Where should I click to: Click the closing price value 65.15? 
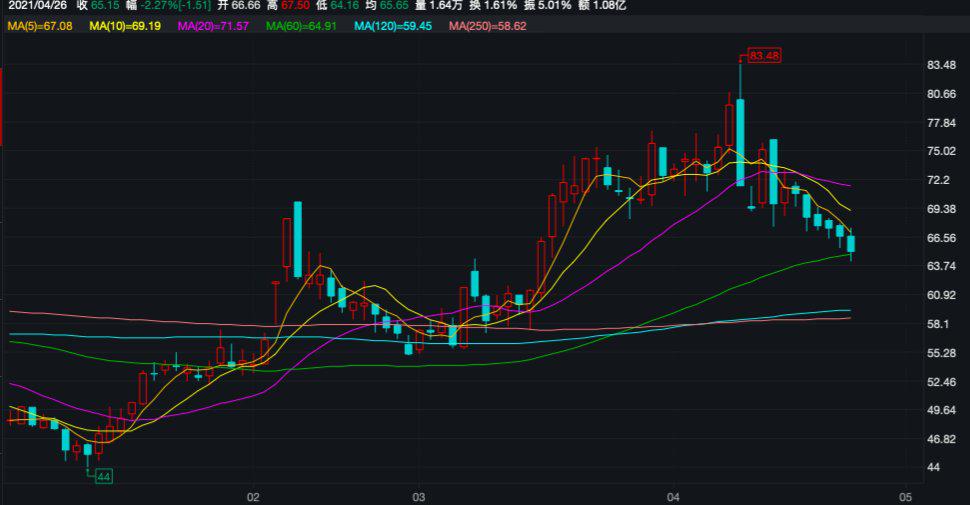coord(104,6)
